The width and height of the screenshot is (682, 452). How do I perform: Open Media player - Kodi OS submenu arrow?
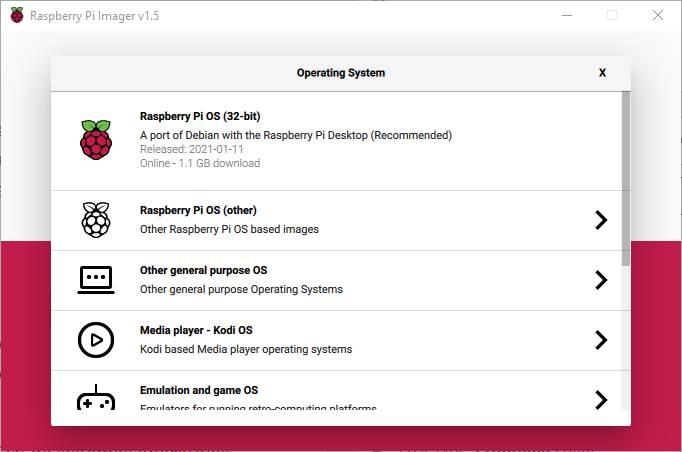[x=600, y=340]
